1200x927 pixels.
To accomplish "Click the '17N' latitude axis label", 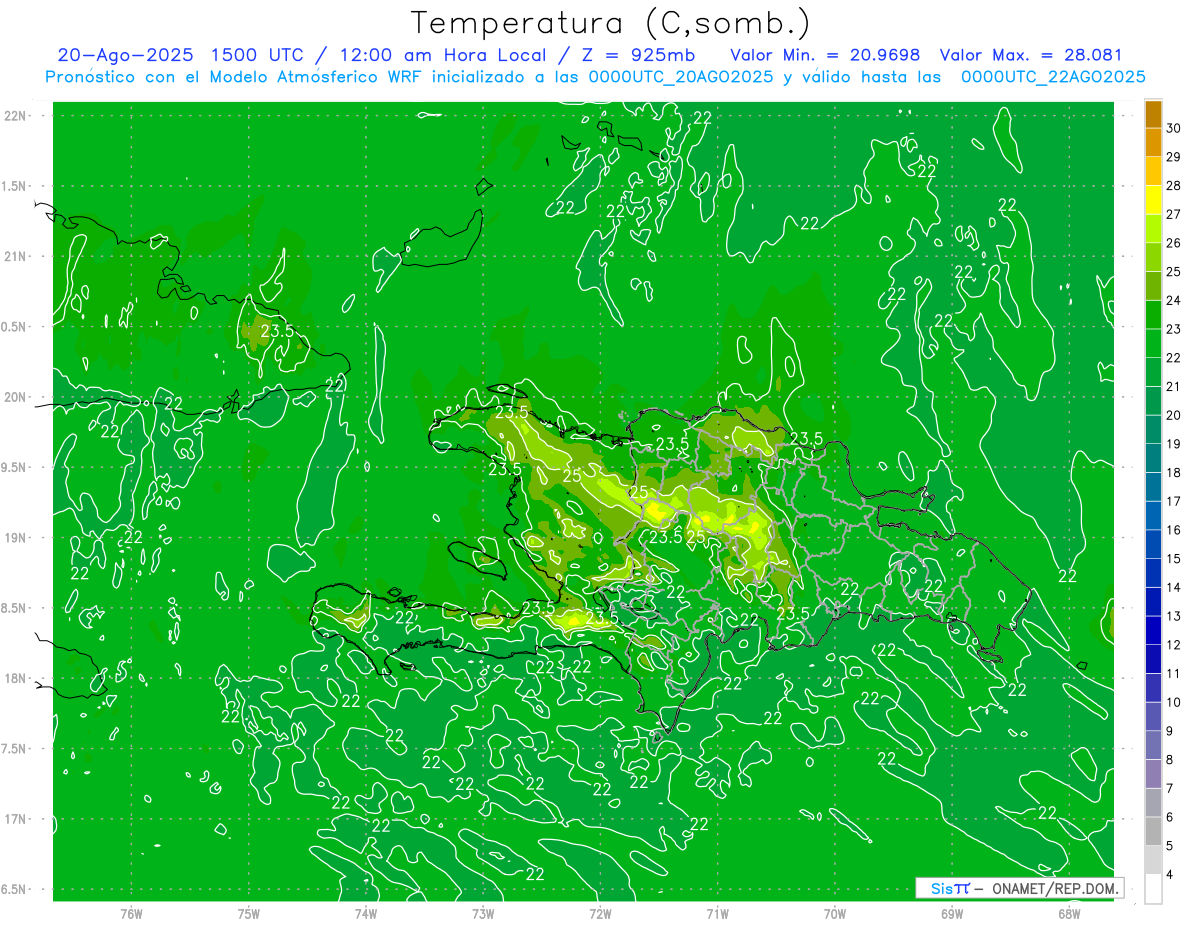I will click(15, 819).
